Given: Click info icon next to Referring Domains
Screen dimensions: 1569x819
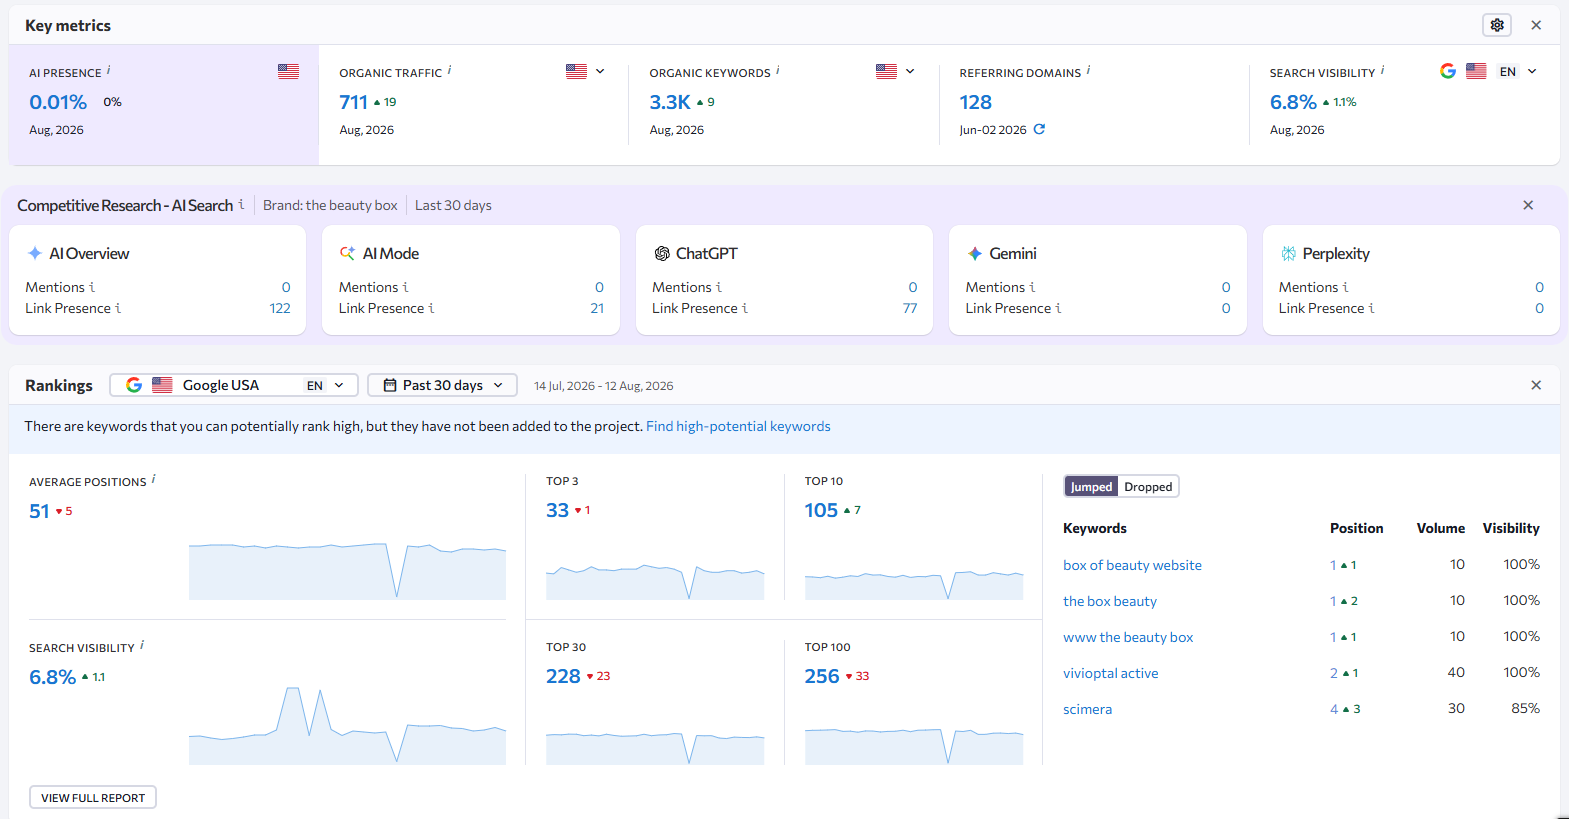Looking at the screenshot, I should [1088, 70].
